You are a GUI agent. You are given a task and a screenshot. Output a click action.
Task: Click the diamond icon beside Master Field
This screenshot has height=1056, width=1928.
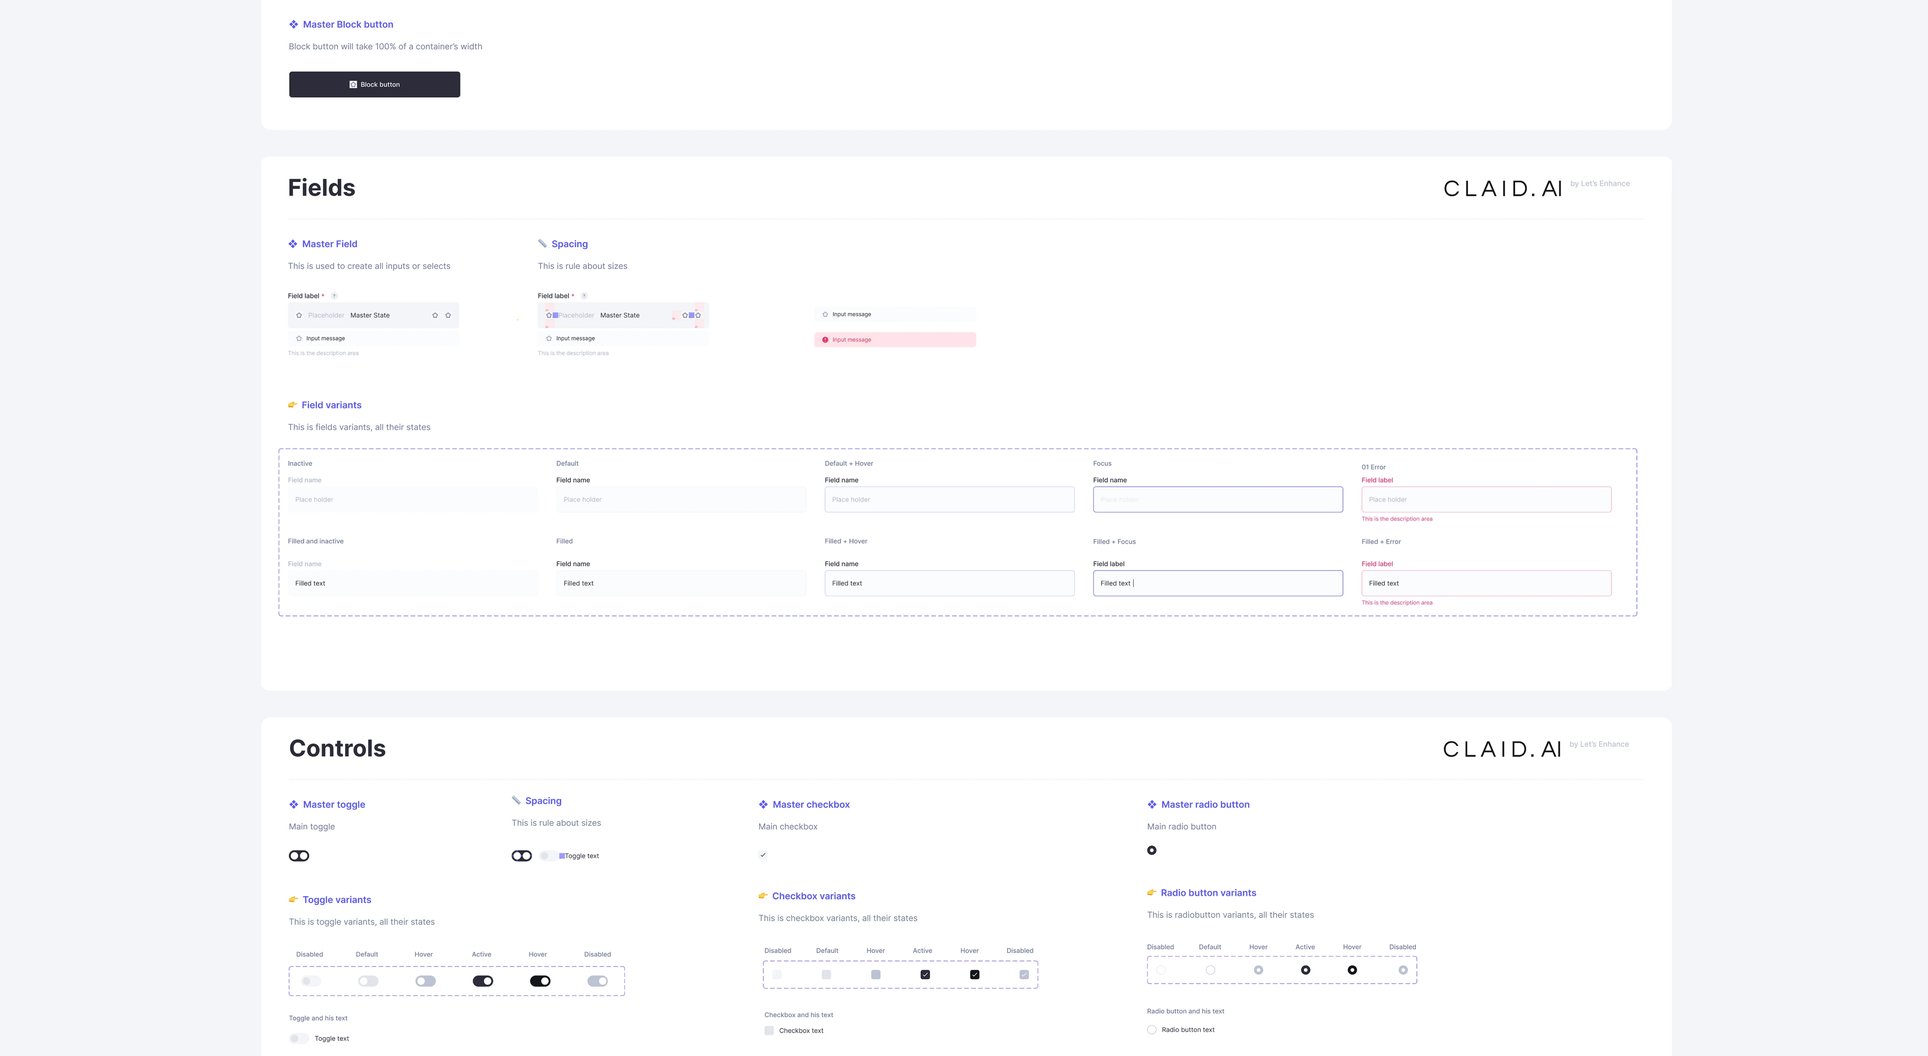coord(293,244)
